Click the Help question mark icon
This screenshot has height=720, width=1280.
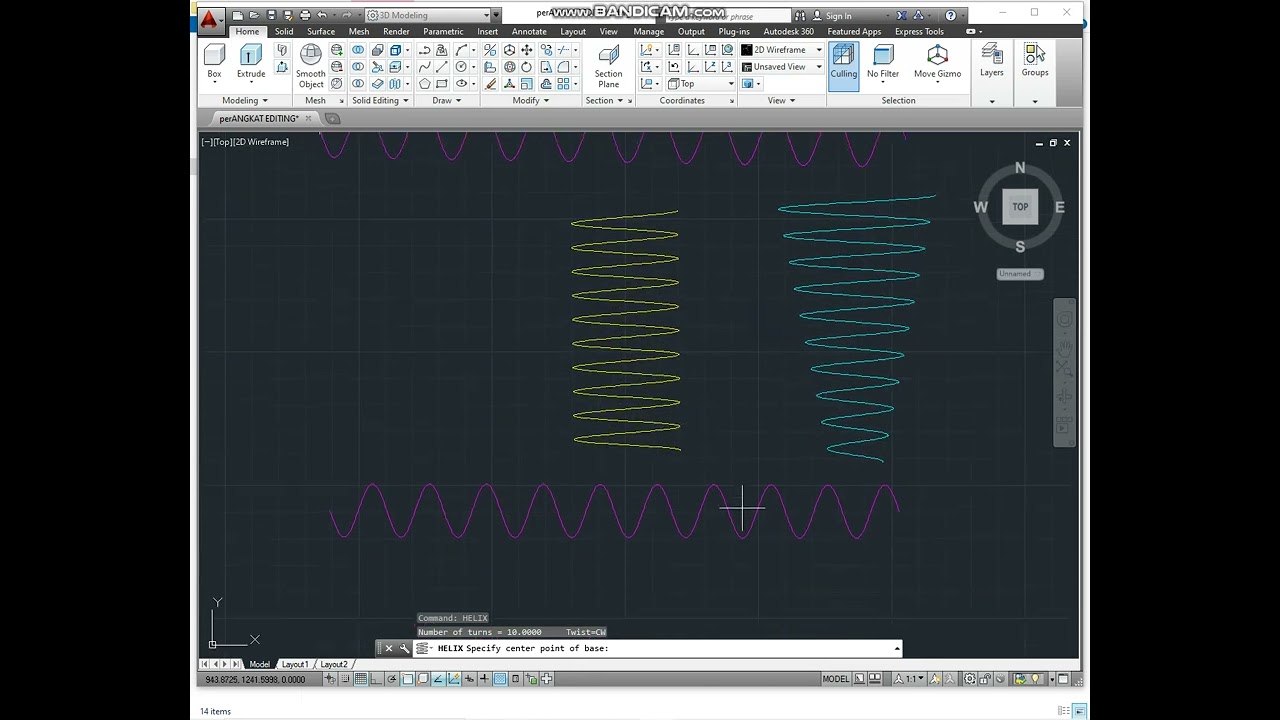(x=950, y=15)
